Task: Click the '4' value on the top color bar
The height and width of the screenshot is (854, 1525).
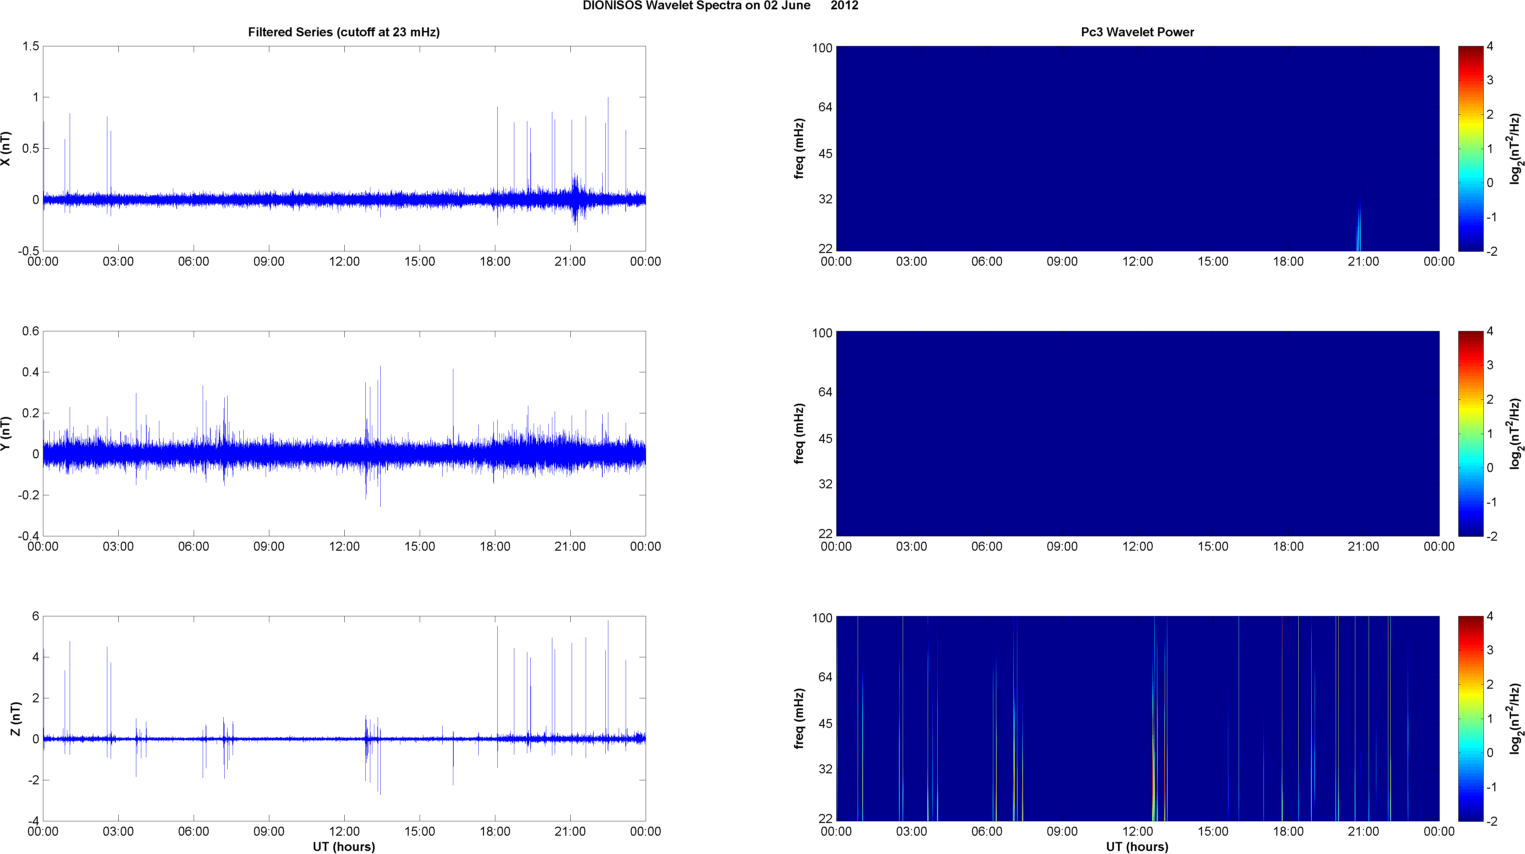Action: [x=1490, y=47]
